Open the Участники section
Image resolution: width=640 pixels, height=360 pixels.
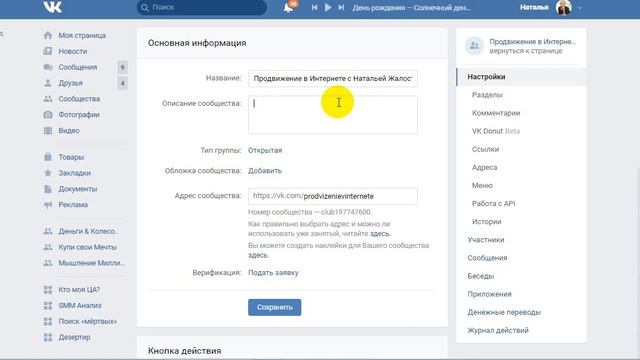click(486, 240)
